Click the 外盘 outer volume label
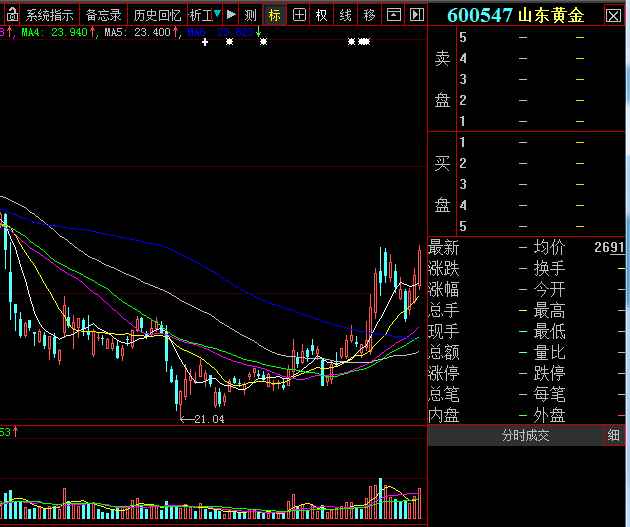This screenshot has height=527, width=630. coord(549,415)
